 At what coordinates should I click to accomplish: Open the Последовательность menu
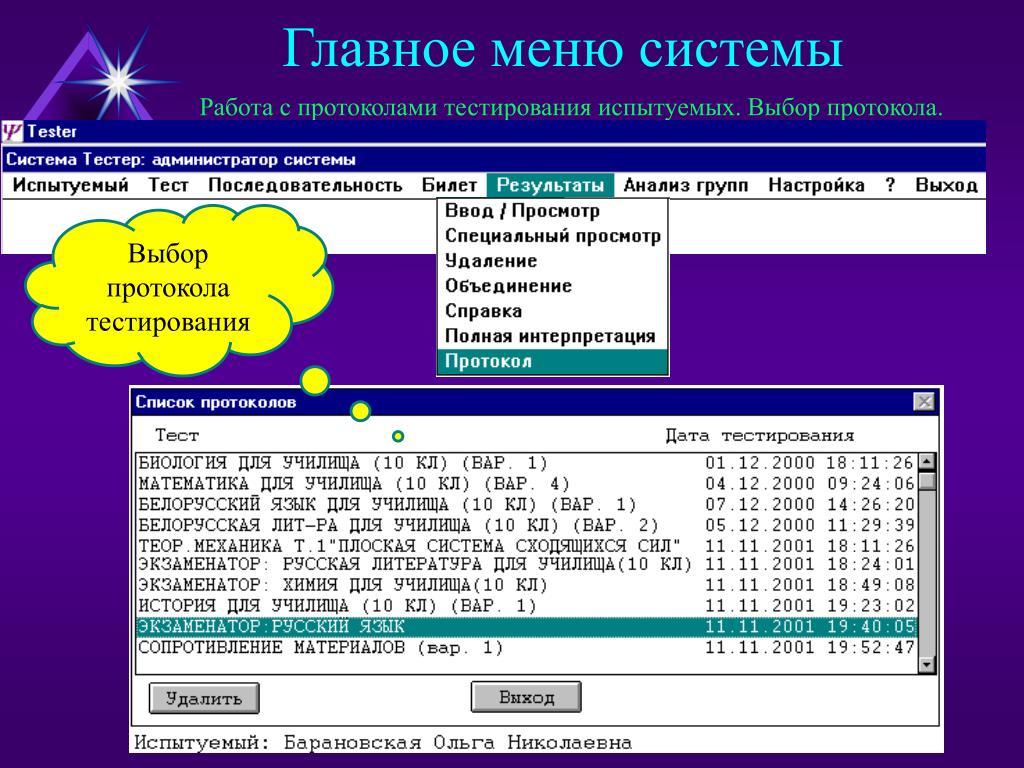pyautogui.click(x=305, y=185)
